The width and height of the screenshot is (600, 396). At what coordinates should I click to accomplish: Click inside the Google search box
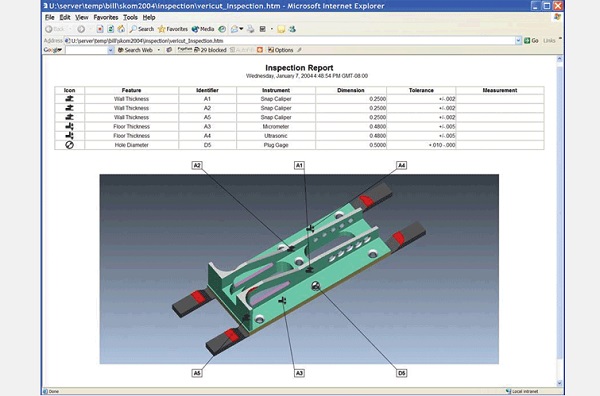(x=86, y=50)
